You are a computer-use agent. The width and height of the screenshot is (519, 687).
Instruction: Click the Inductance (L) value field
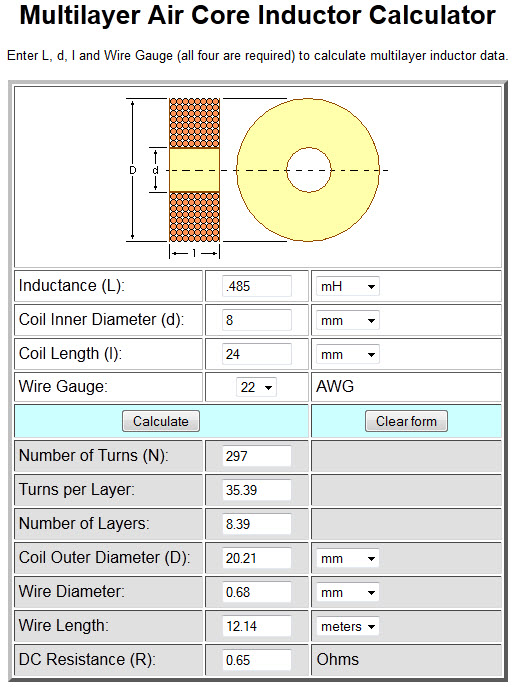click(257, 286)
